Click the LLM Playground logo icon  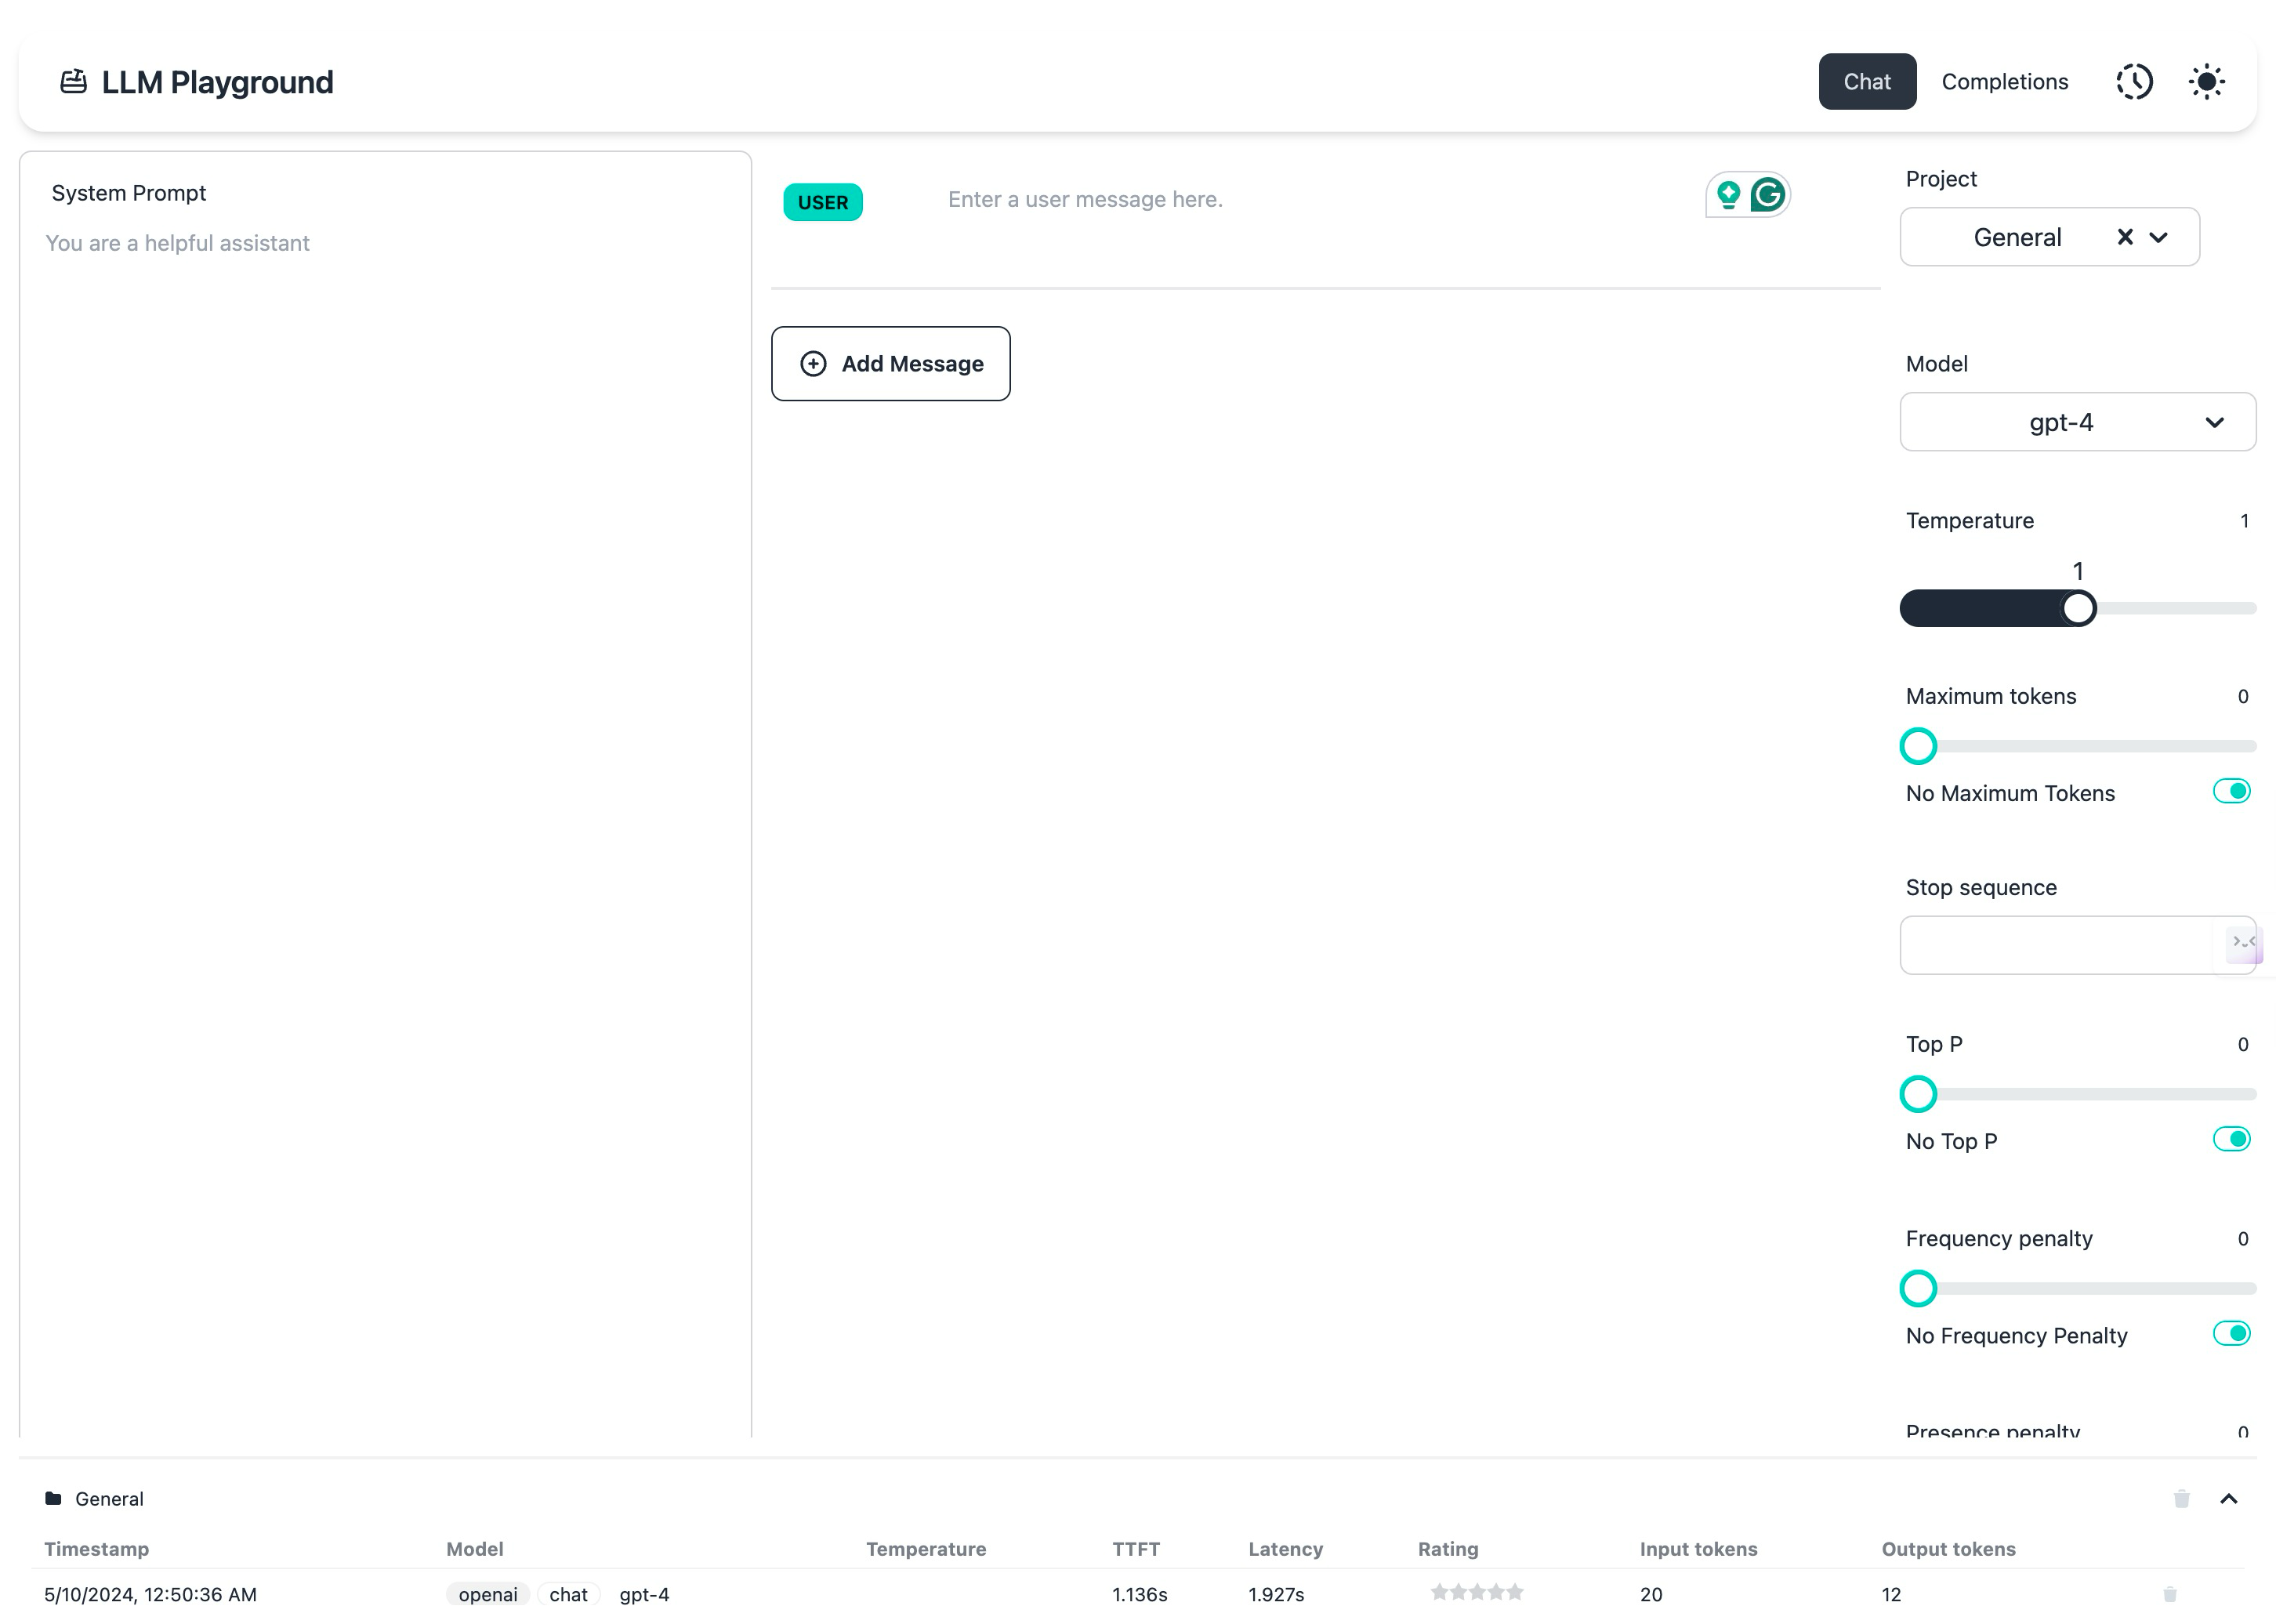click(x=75, y=81)
